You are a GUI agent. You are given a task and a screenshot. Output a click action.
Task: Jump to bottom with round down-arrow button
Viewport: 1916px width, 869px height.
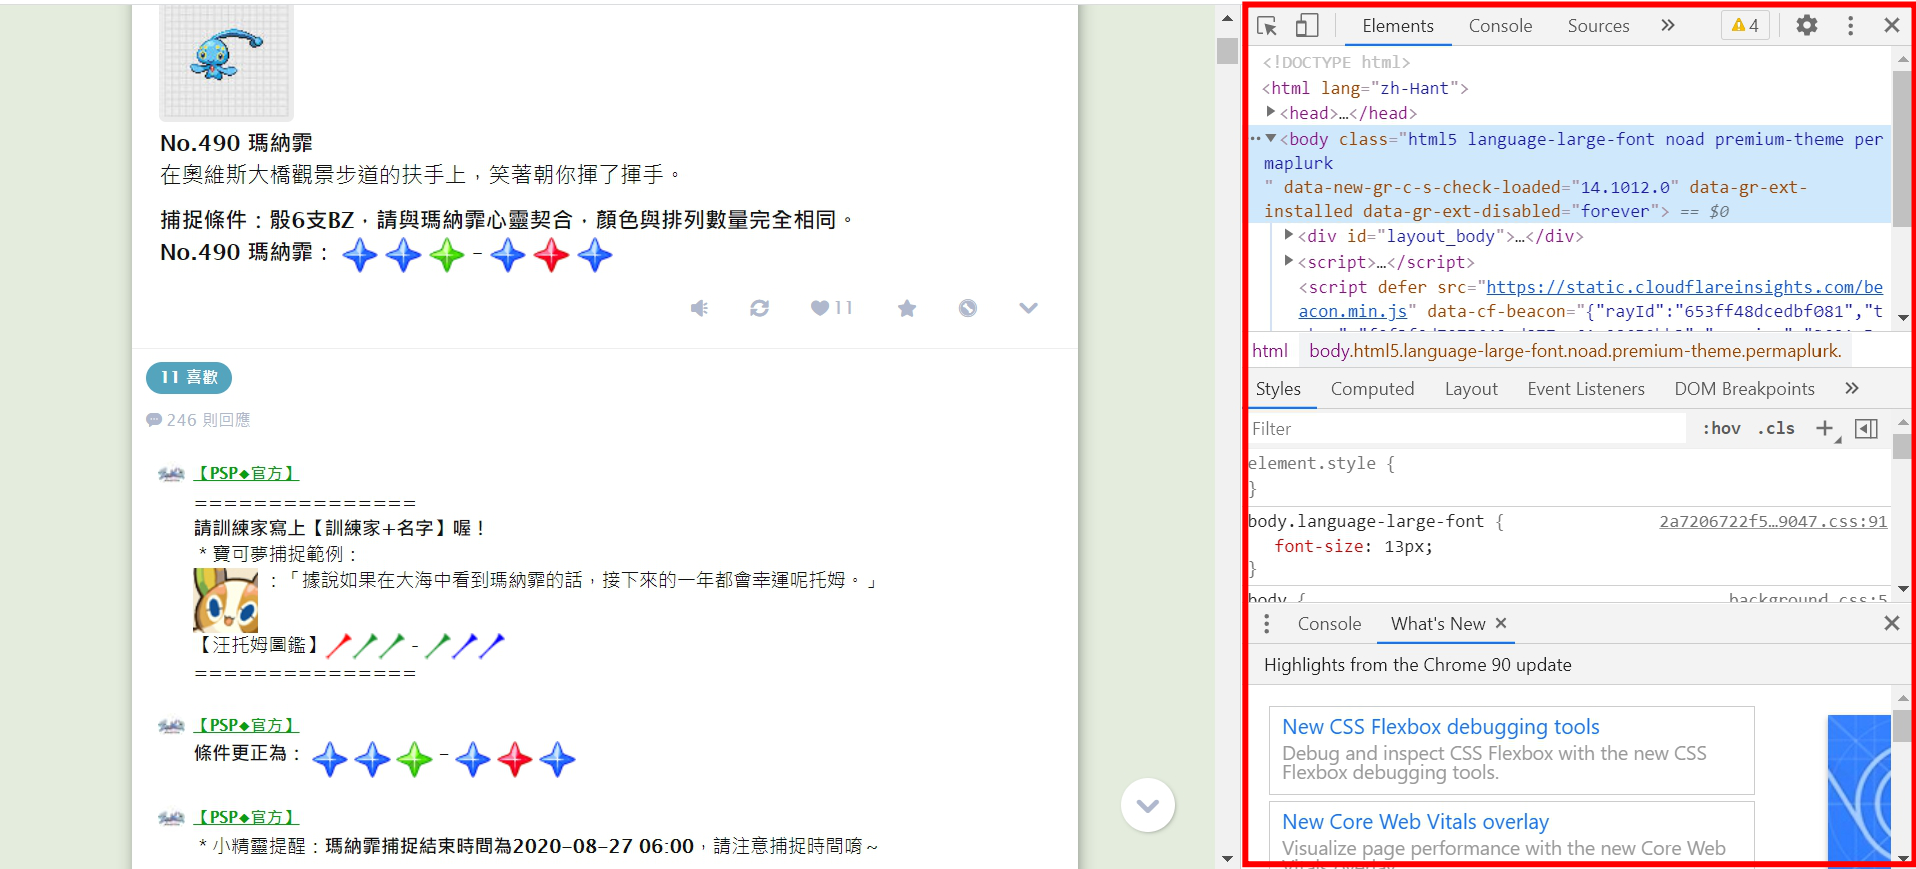(1148, 805)
